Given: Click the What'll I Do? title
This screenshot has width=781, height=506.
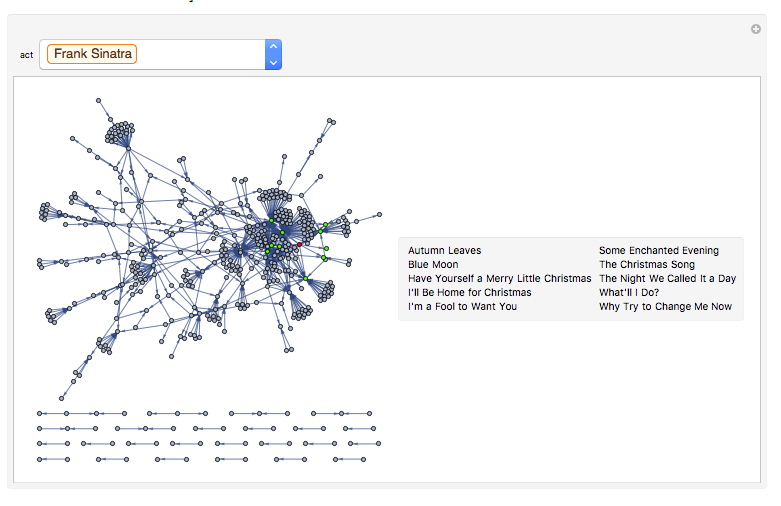Looking at the screenshot, I should [629, 292].
